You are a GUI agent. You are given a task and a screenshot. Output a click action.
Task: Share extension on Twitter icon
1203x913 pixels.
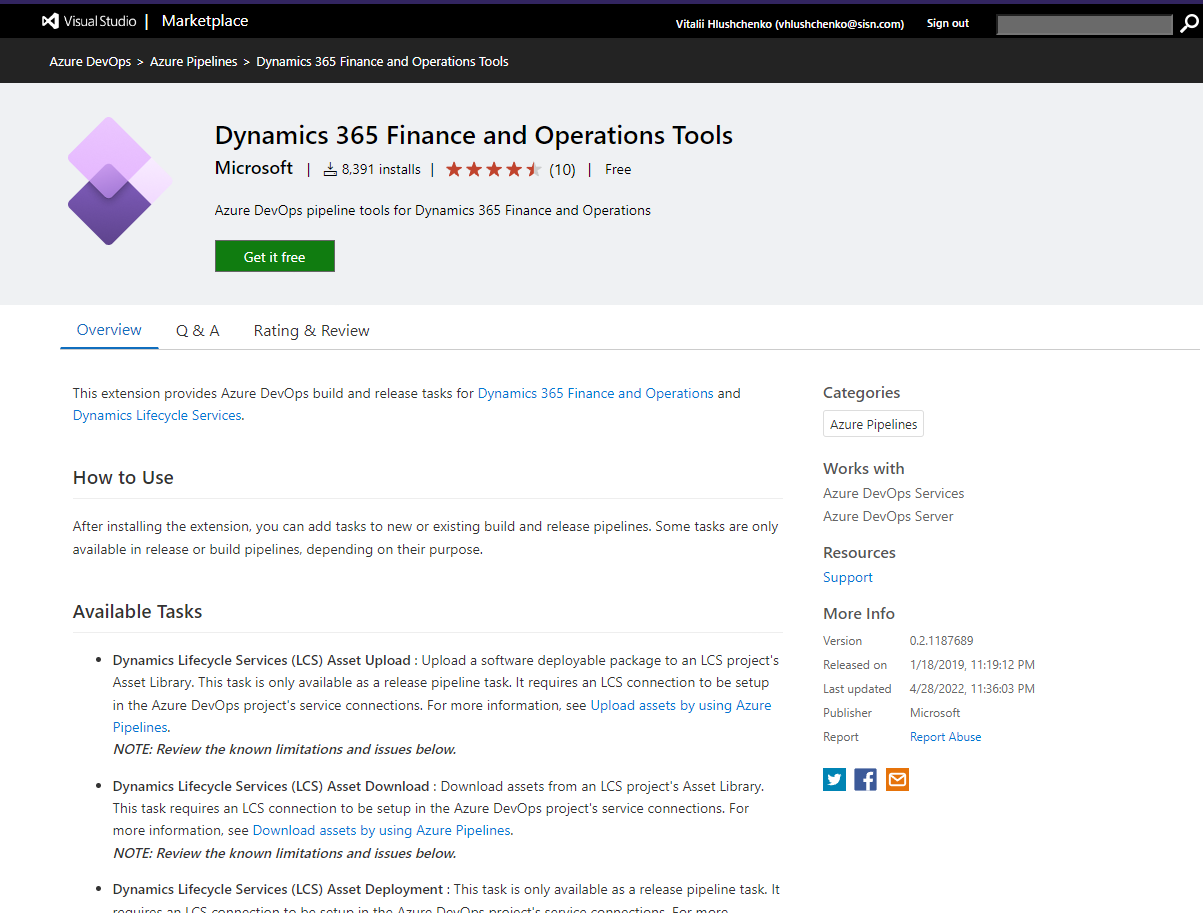click(x=834, y=779)
